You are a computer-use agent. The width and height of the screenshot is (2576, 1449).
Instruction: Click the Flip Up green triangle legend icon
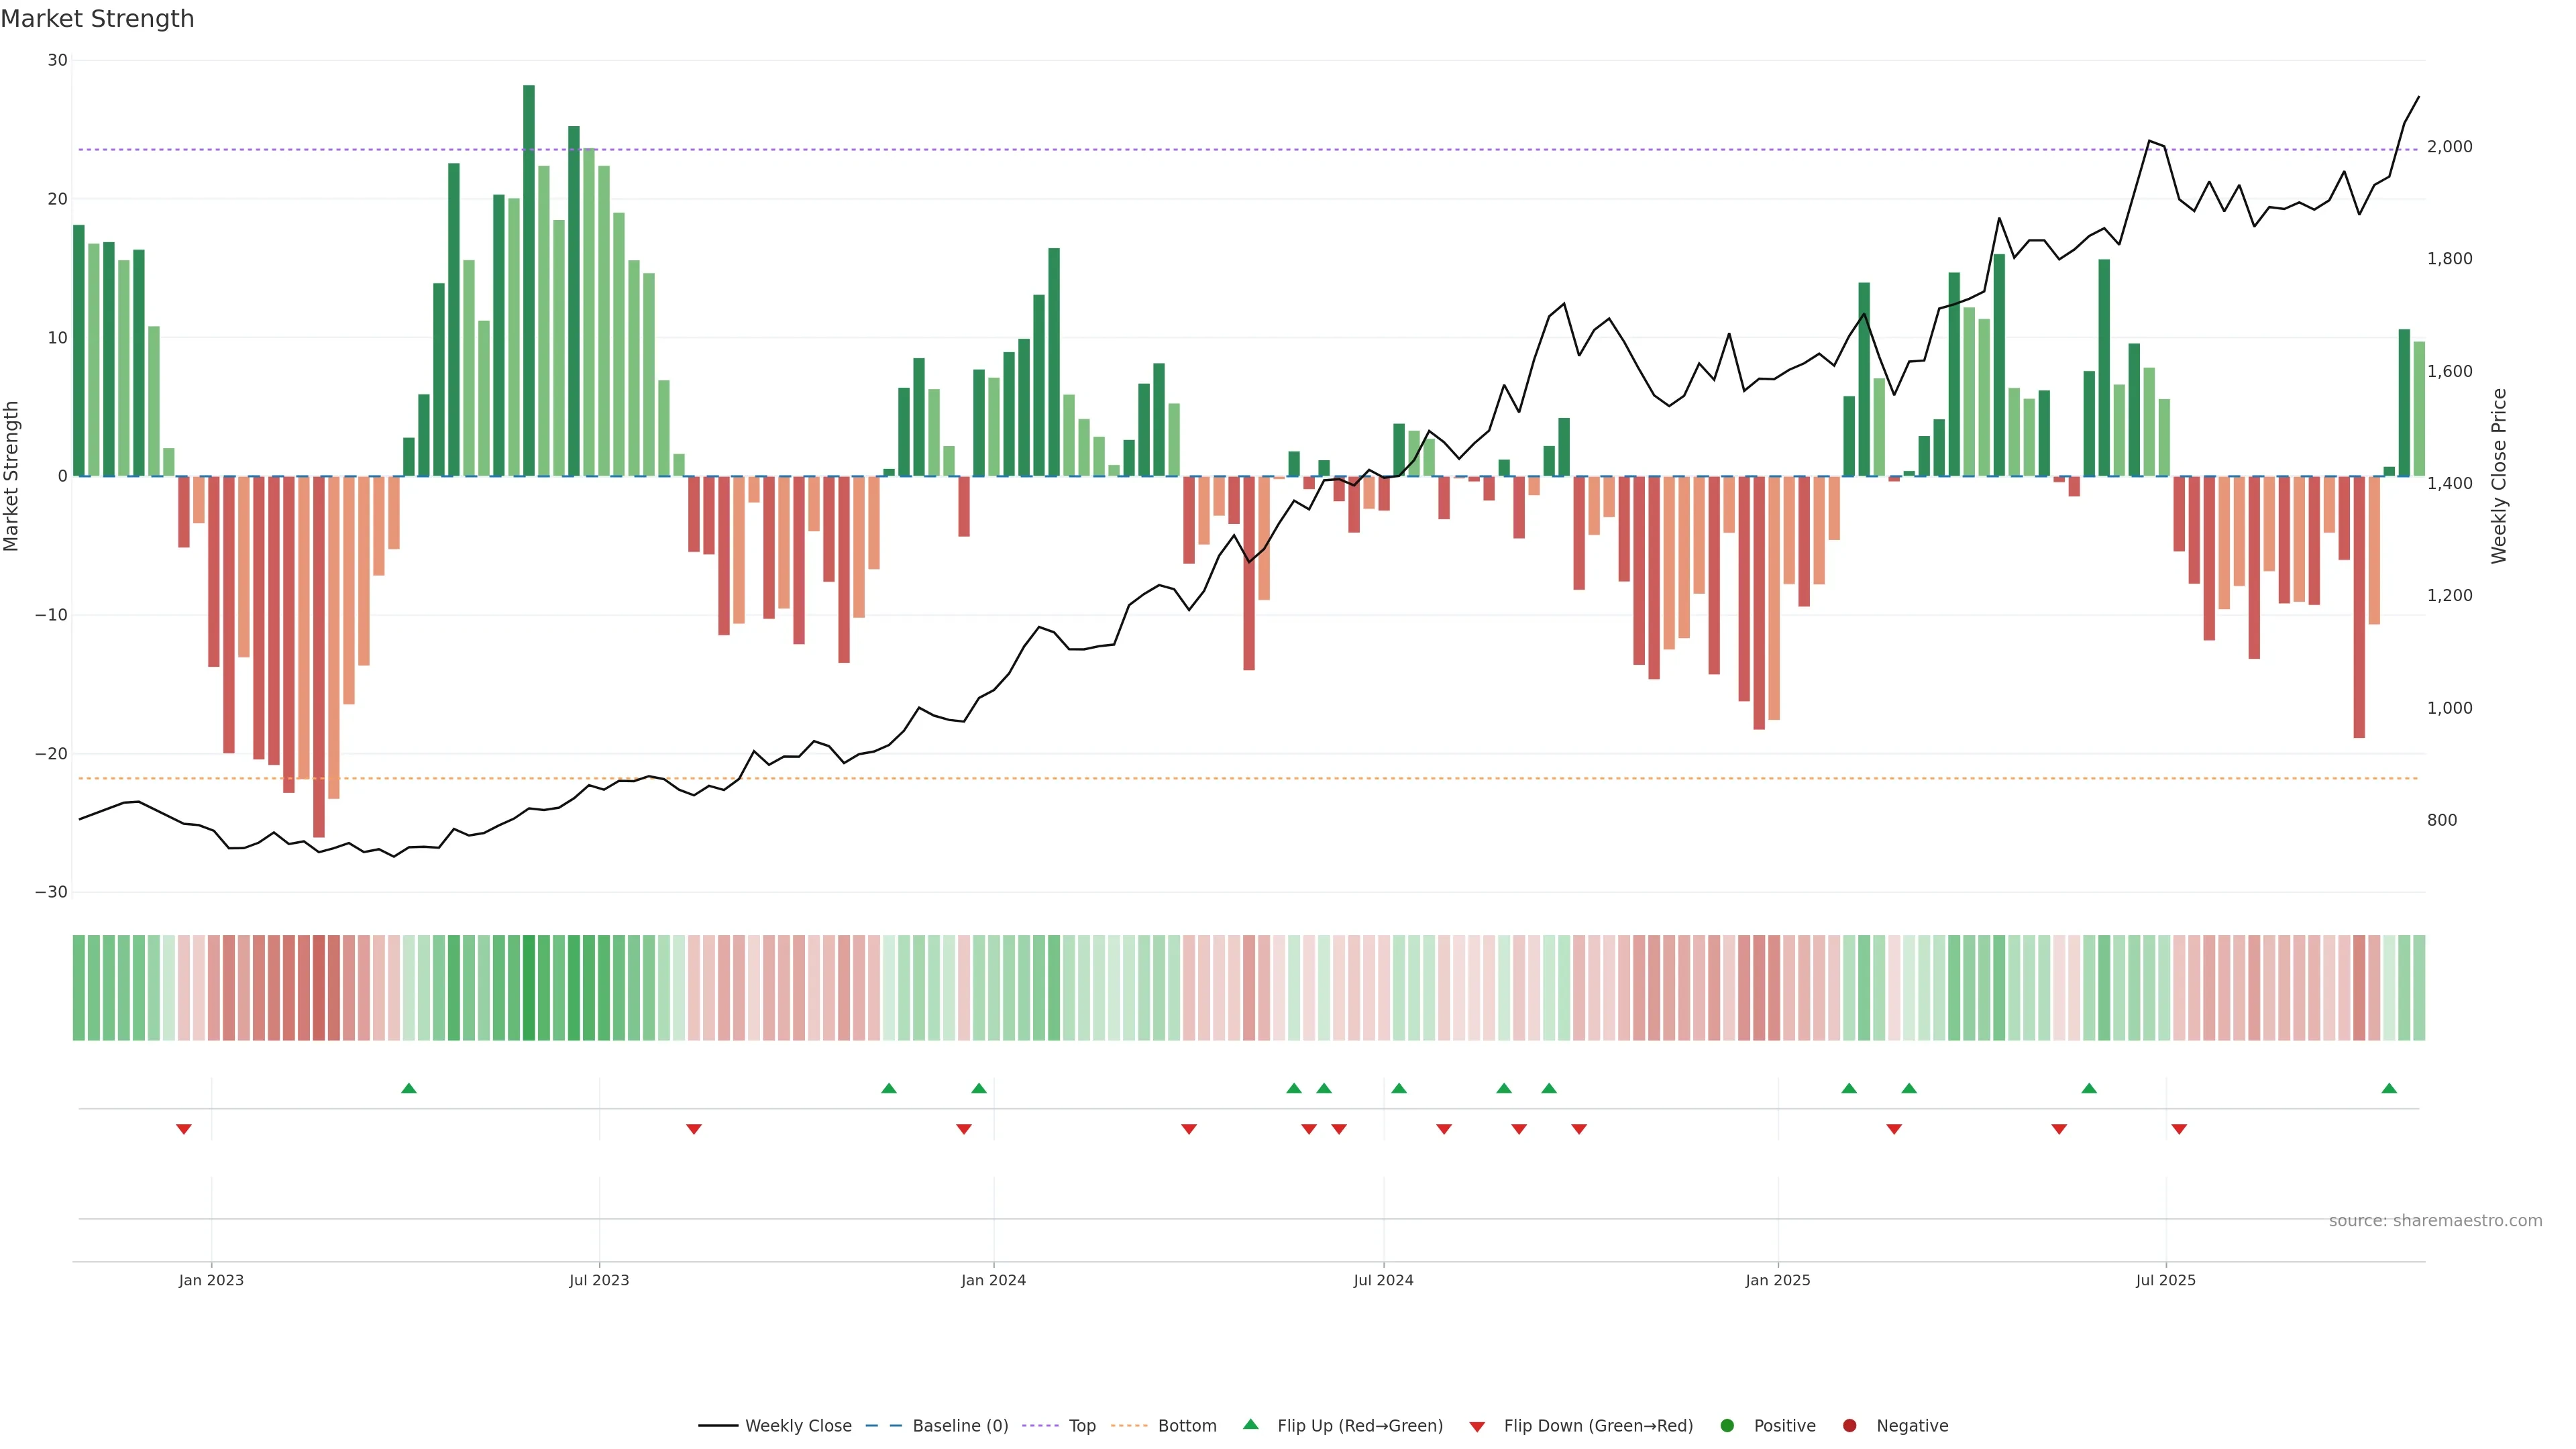(x=1250, y=1424)
